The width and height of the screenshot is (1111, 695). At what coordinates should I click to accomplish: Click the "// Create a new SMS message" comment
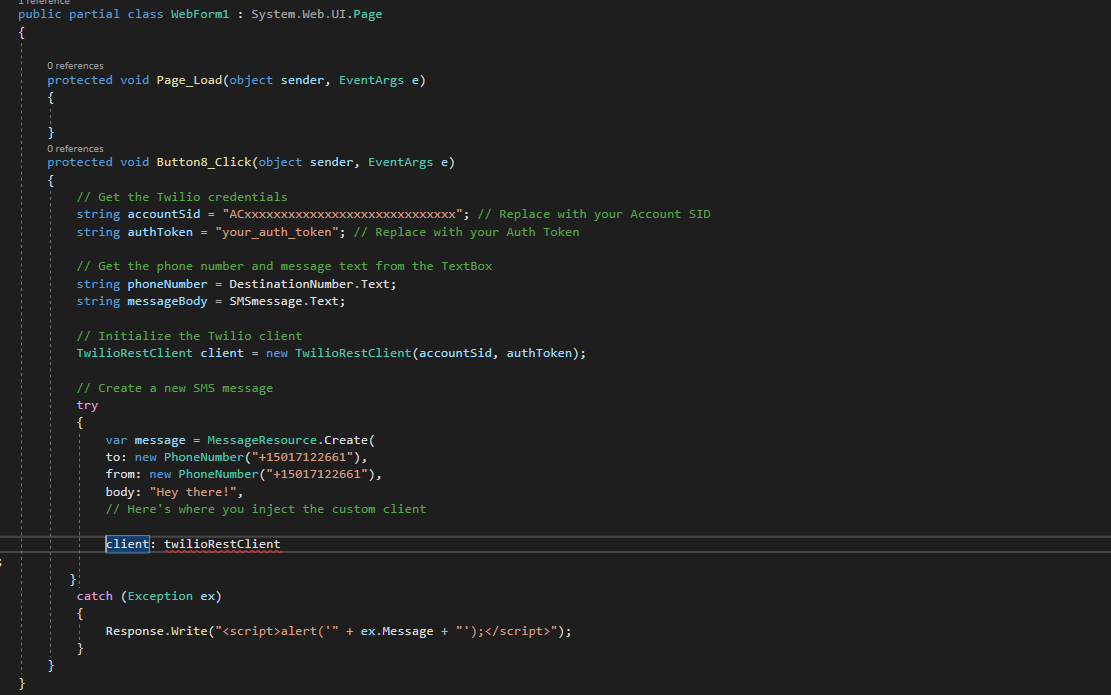coord(175,388)
